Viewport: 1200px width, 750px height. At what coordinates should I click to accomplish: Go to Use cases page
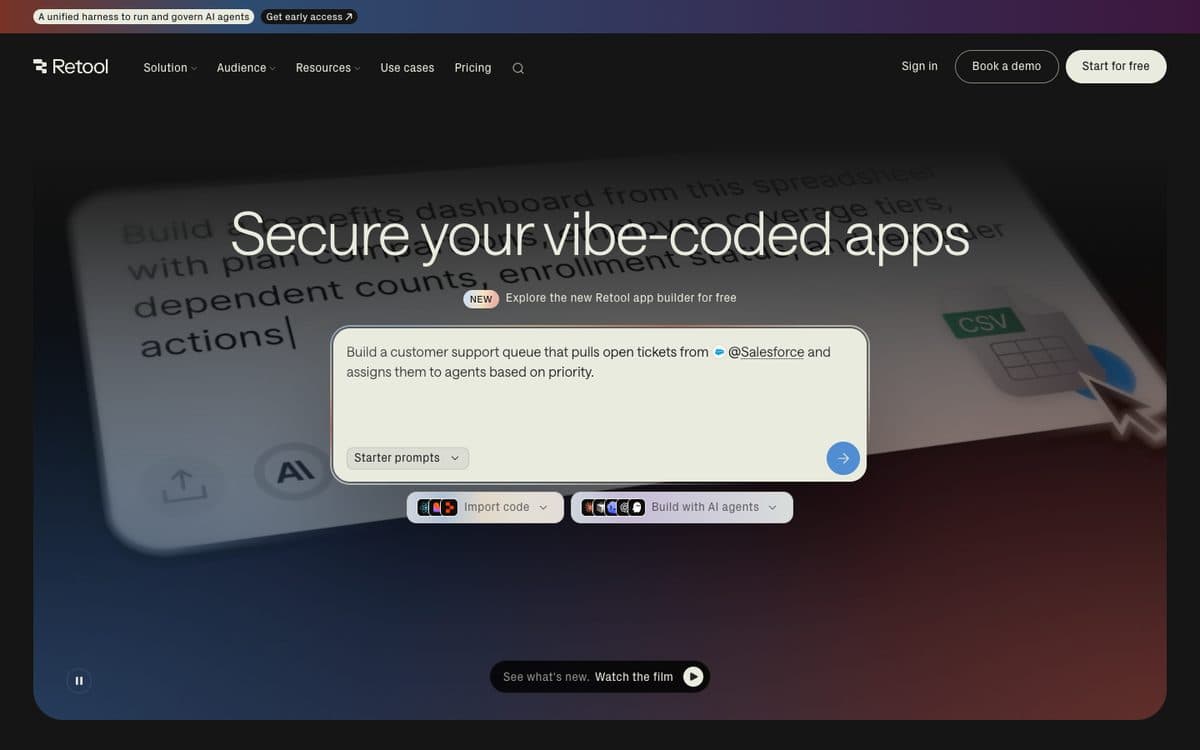coord(407,68)
